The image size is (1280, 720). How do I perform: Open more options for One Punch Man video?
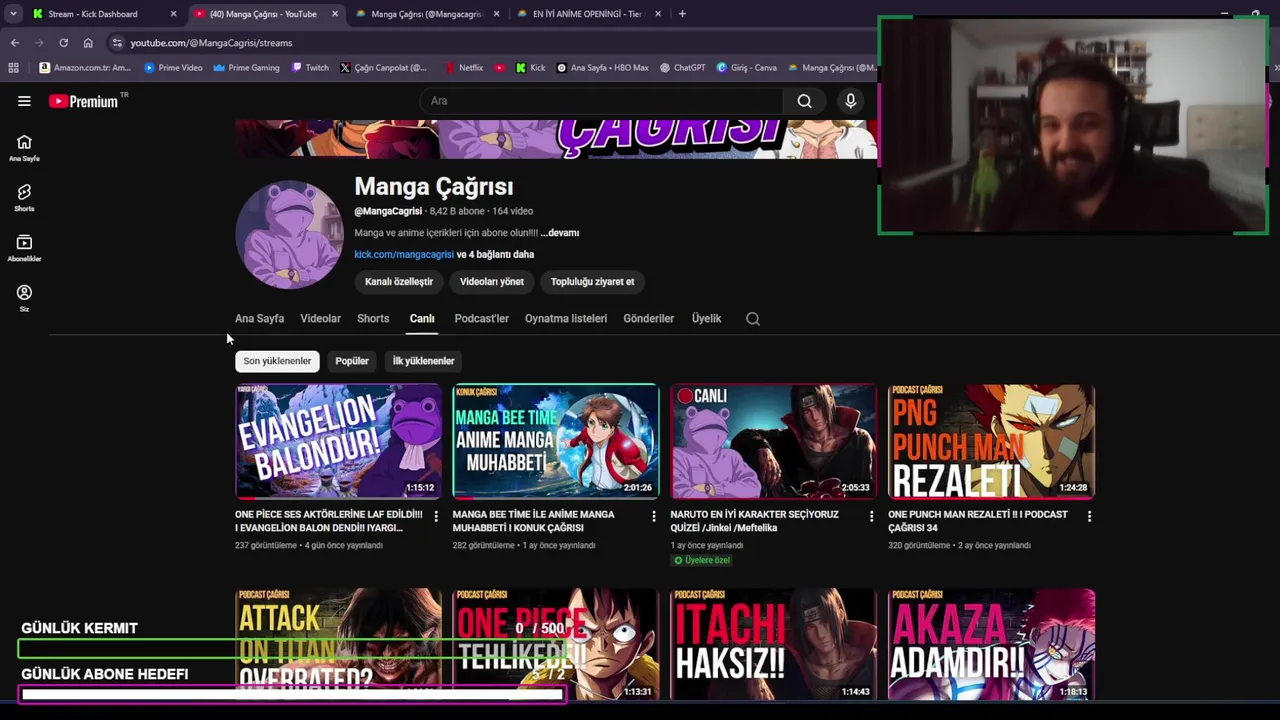[x=1089, y=517]
